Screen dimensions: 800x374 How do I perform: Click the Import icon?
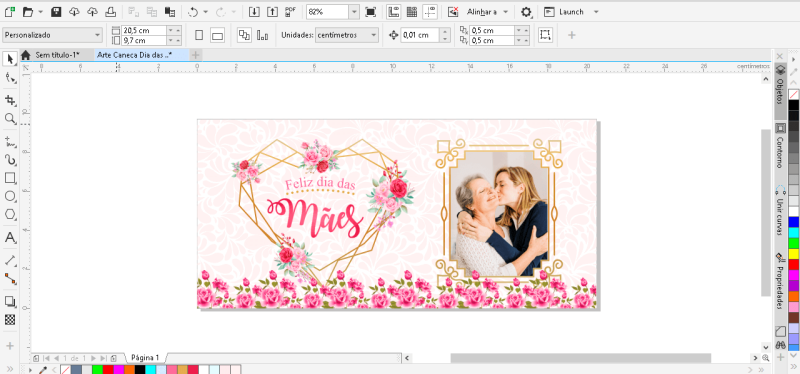coord(254,12)
